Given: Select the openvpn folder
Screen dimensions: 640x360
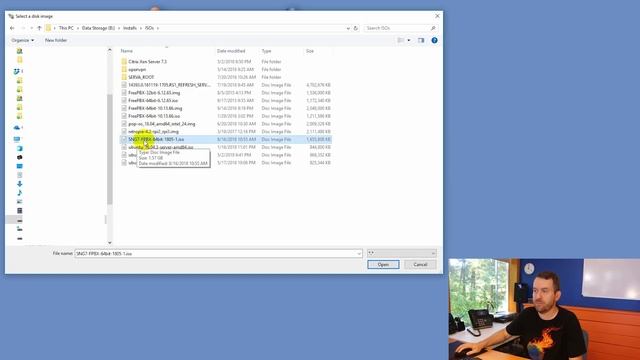Looking at the screenshot, I should click(x=137, y=69).
